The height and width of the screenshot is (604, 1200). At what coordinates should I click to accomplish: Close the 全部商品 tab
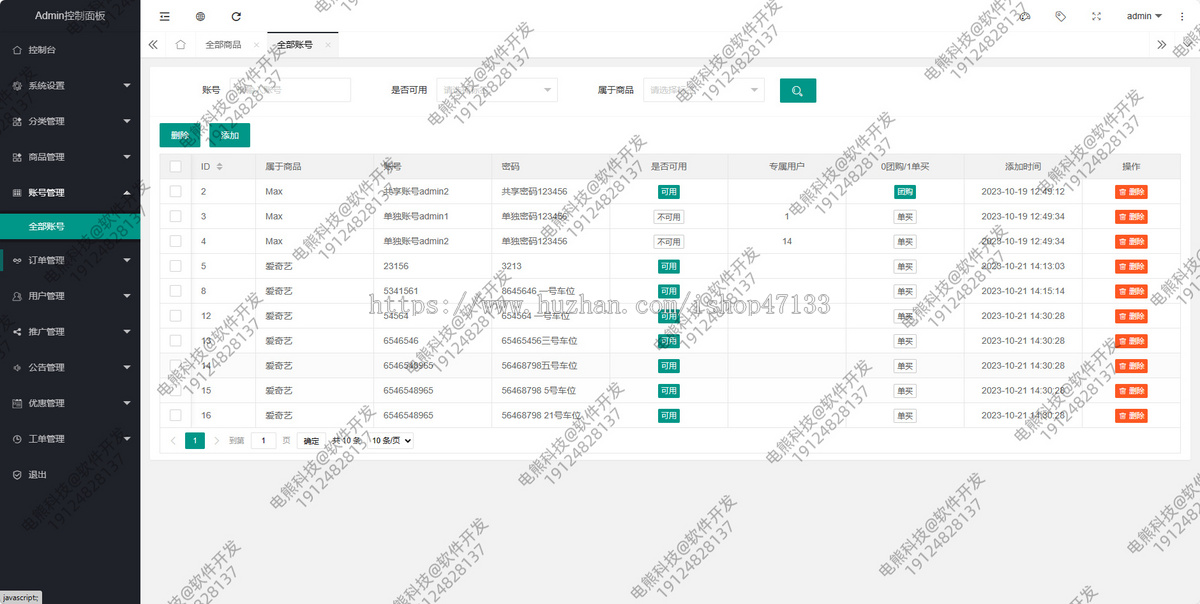coord(256,45)
